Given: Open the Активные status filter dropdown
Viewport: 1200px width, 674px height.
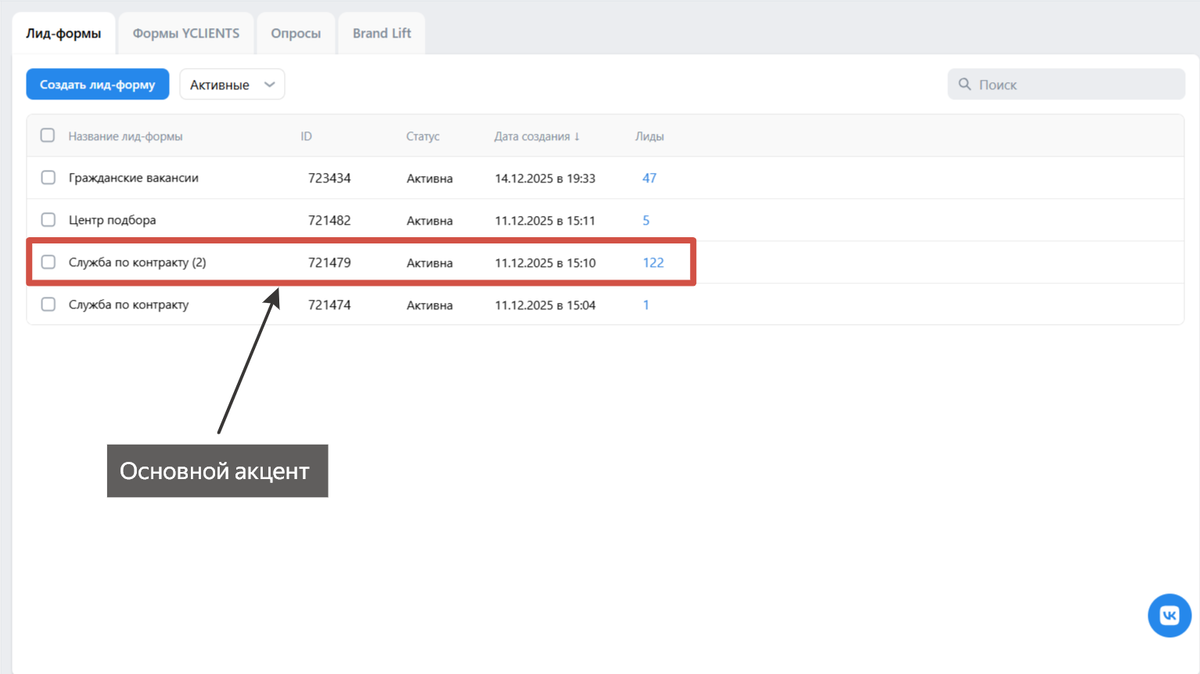Looking at the screenshot, I should click(x=232, y=85).
